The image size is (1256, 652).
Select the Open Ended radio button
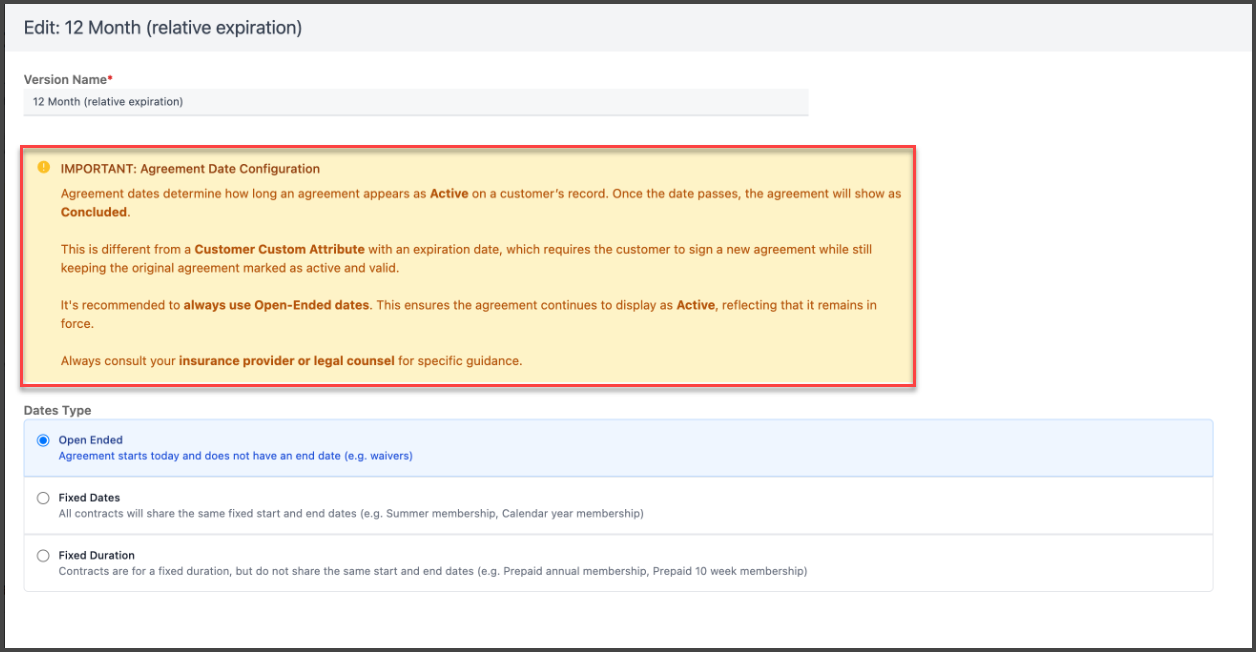click(43, 440)
